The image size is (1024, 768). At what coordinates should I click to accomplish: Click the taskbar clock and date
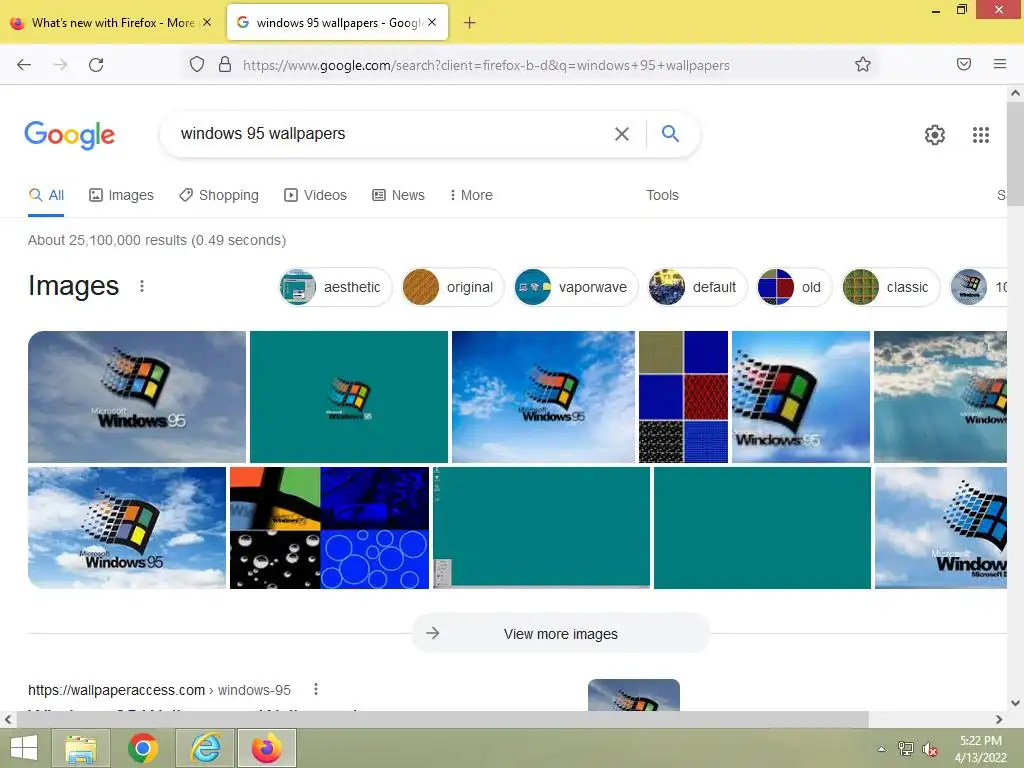[x=980, y=749]
